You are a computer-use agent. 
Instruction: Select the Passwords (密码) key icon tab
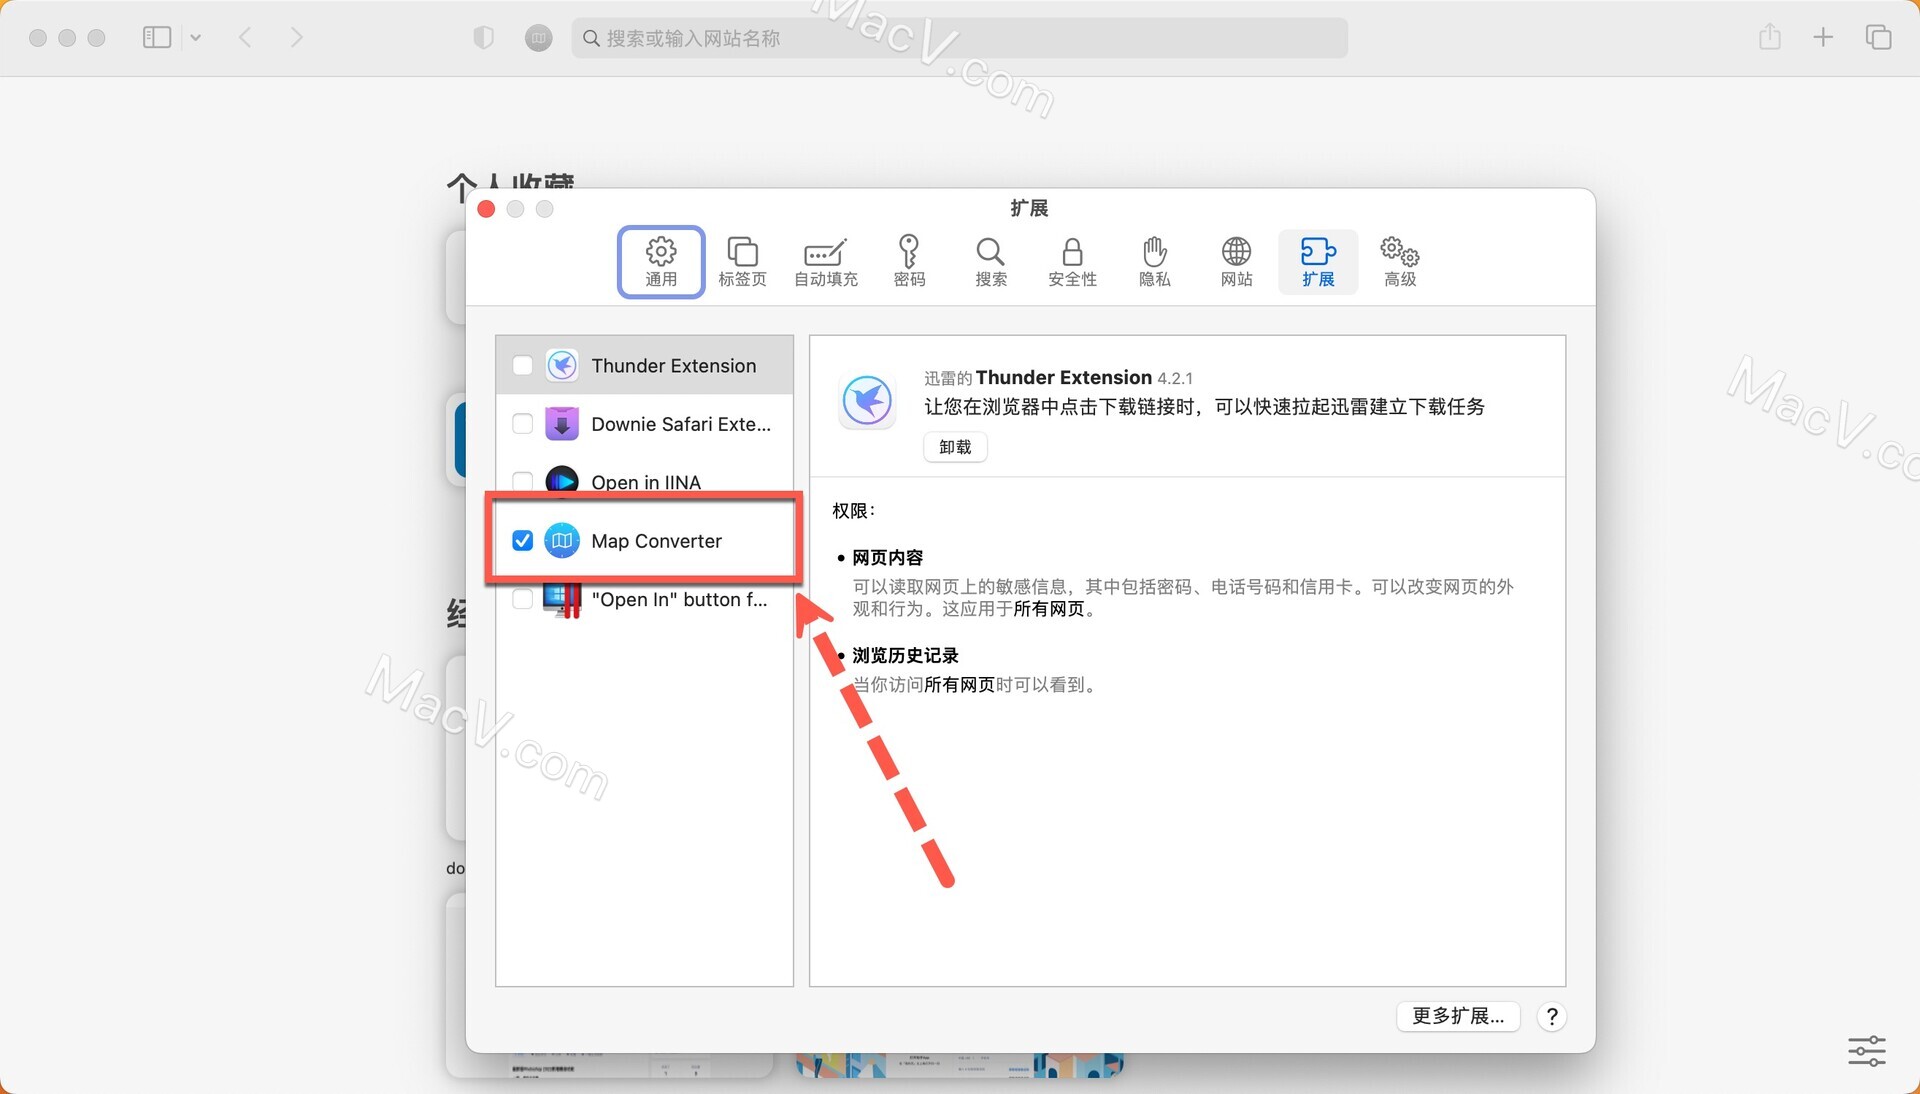coord(909,262)
